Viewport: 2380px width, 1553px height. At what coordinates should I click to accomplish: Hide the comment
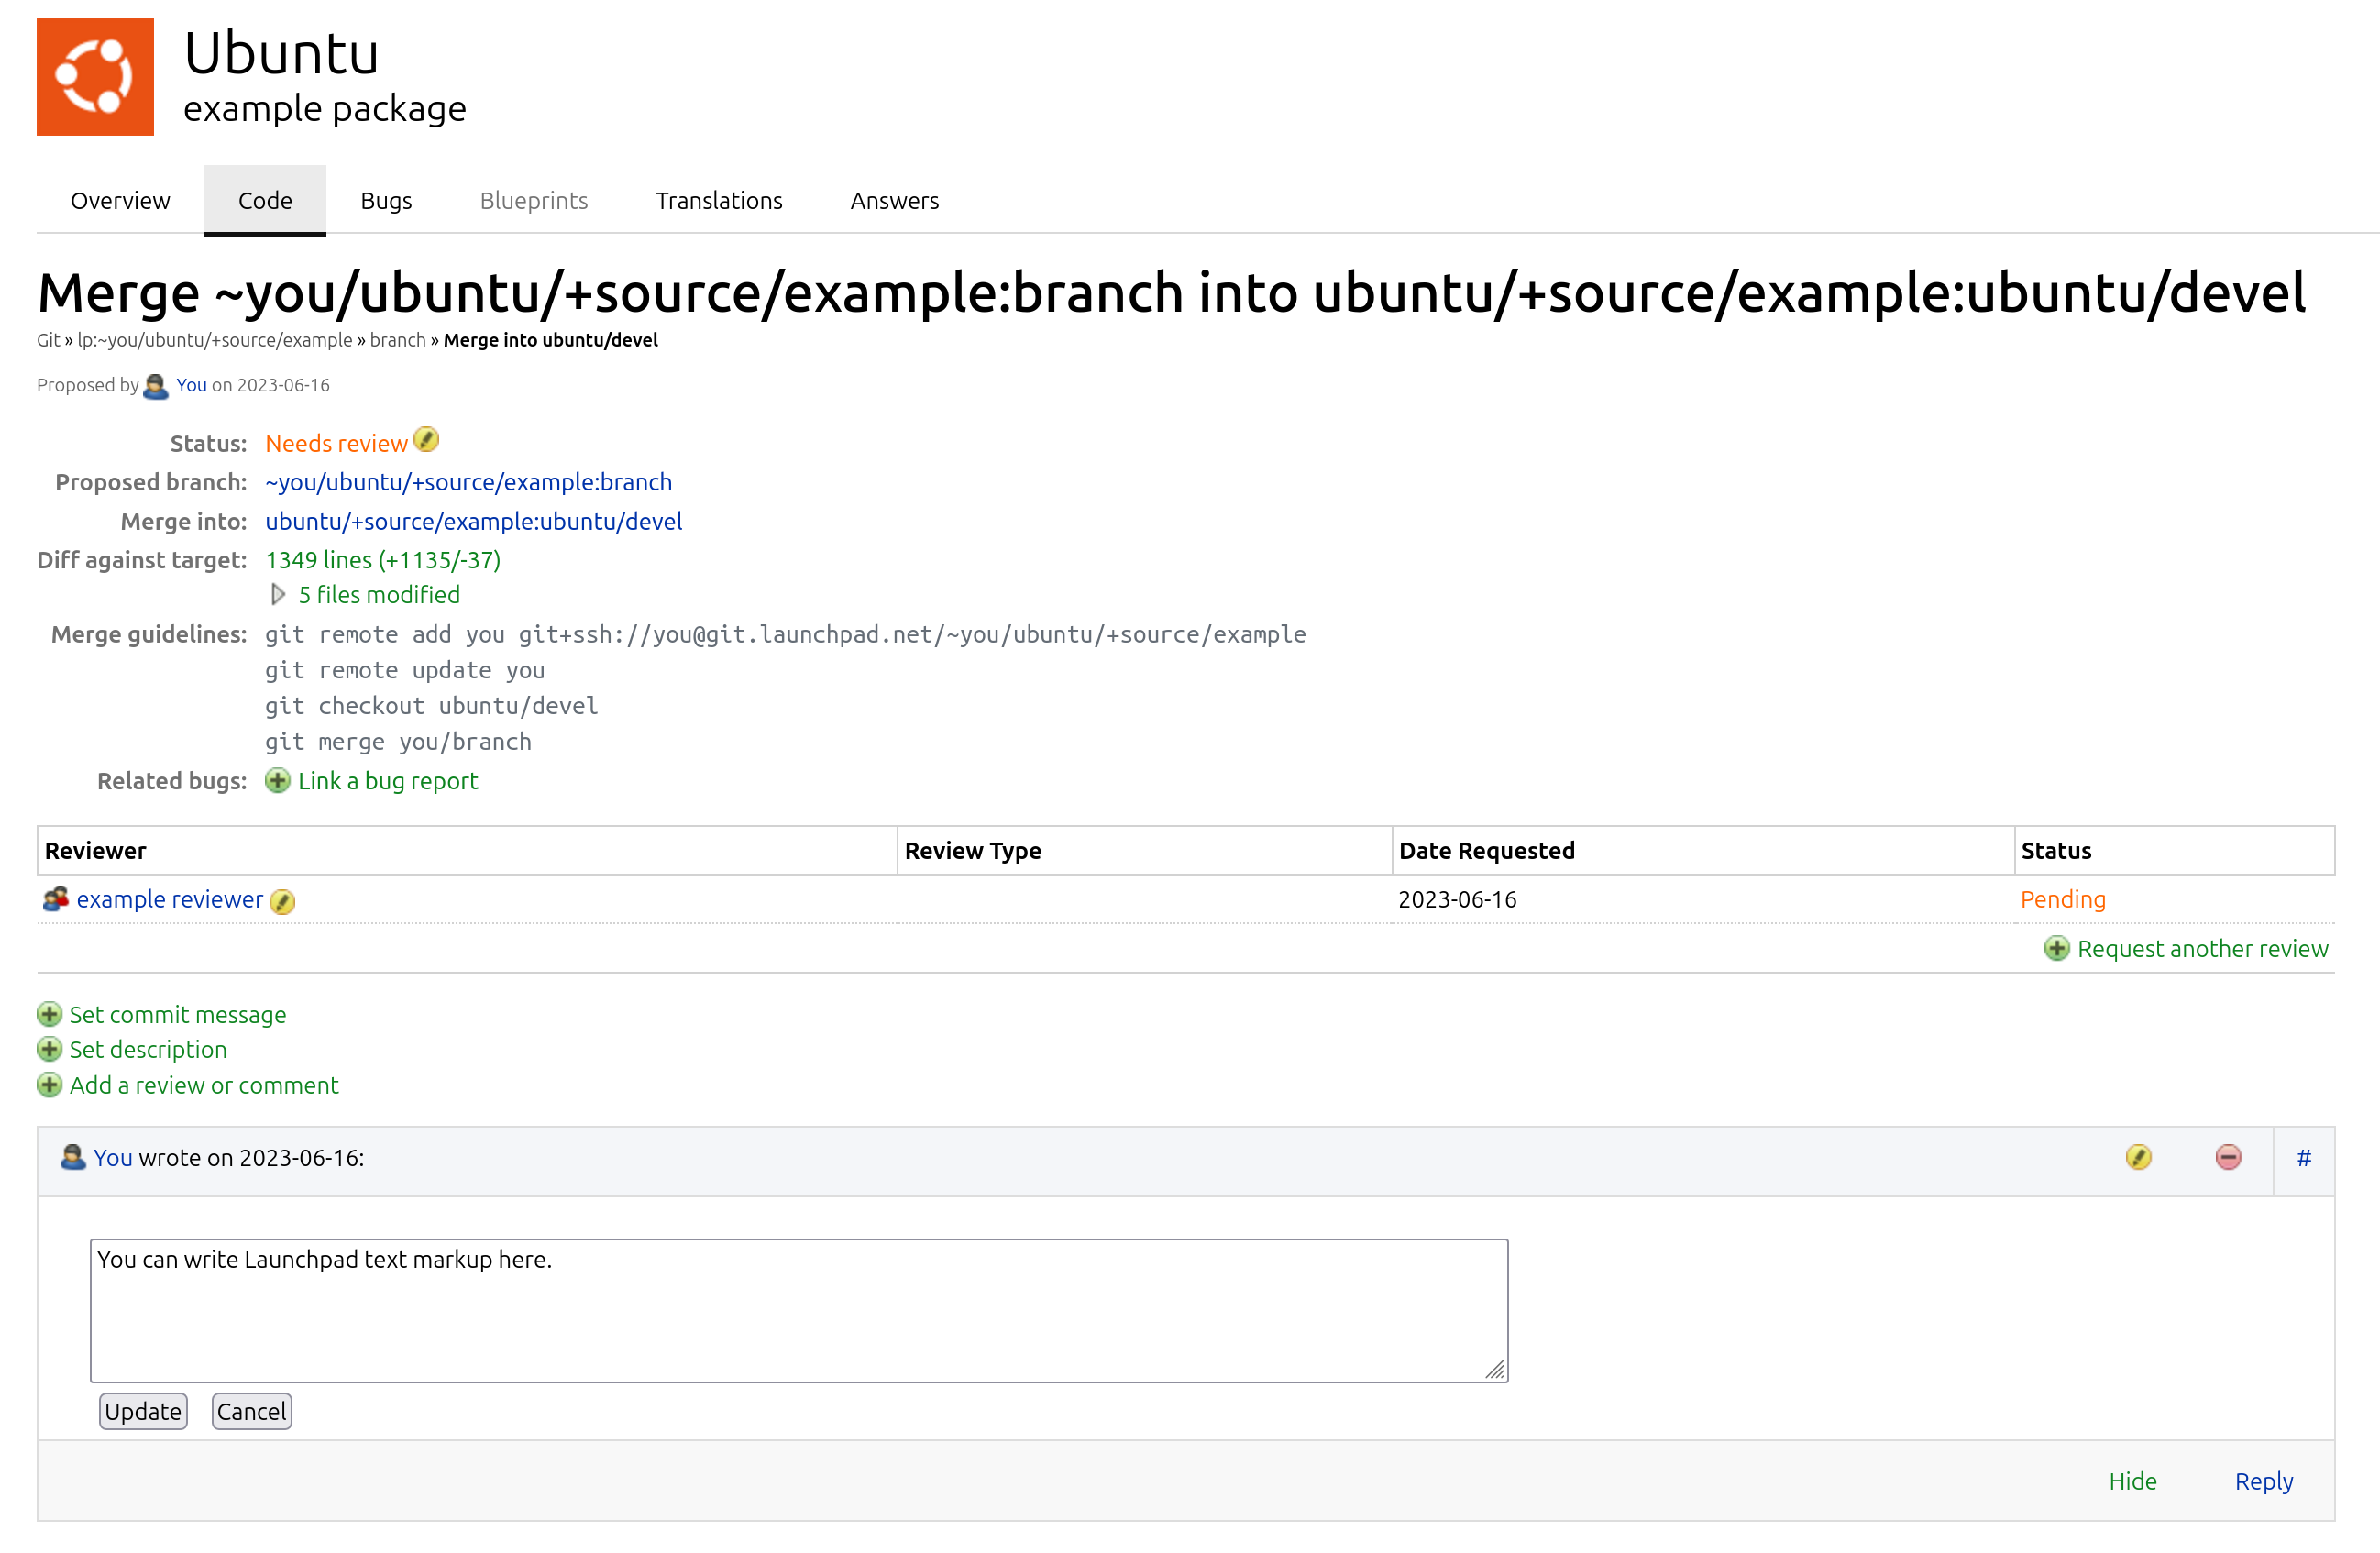(x=2132, y=1482)
